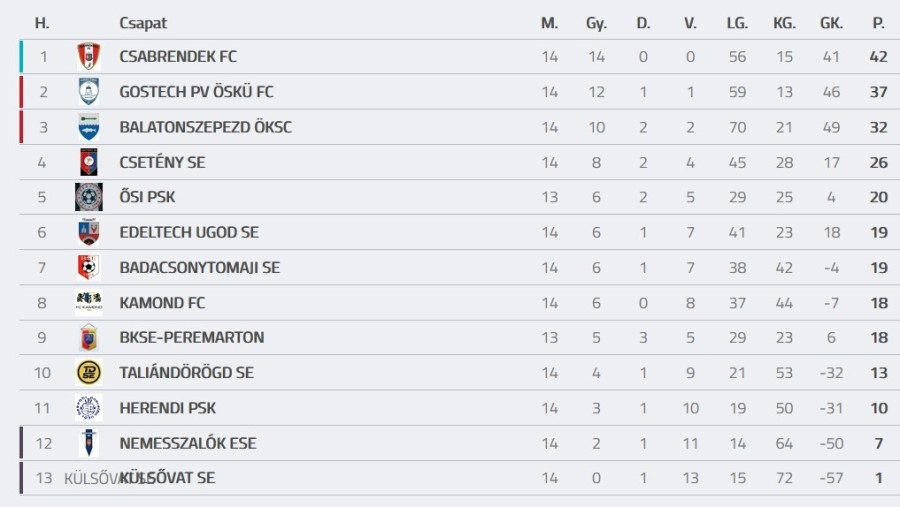Image resolution: width=900 pixels, height=507 pixels.
Task: Click the Balatonszepezd ÖKSC team logo
Action: [x=89, y=127]
